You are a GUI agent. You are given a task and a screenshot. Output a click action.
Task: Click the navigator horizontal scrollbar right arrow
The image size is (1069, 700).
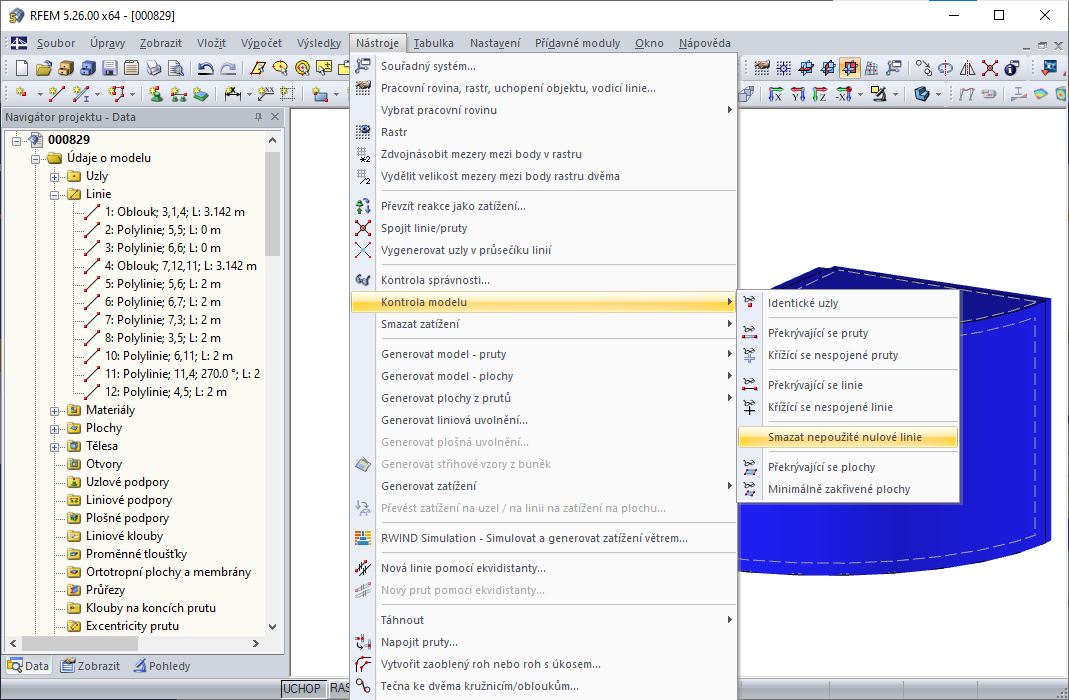point(256,643)
